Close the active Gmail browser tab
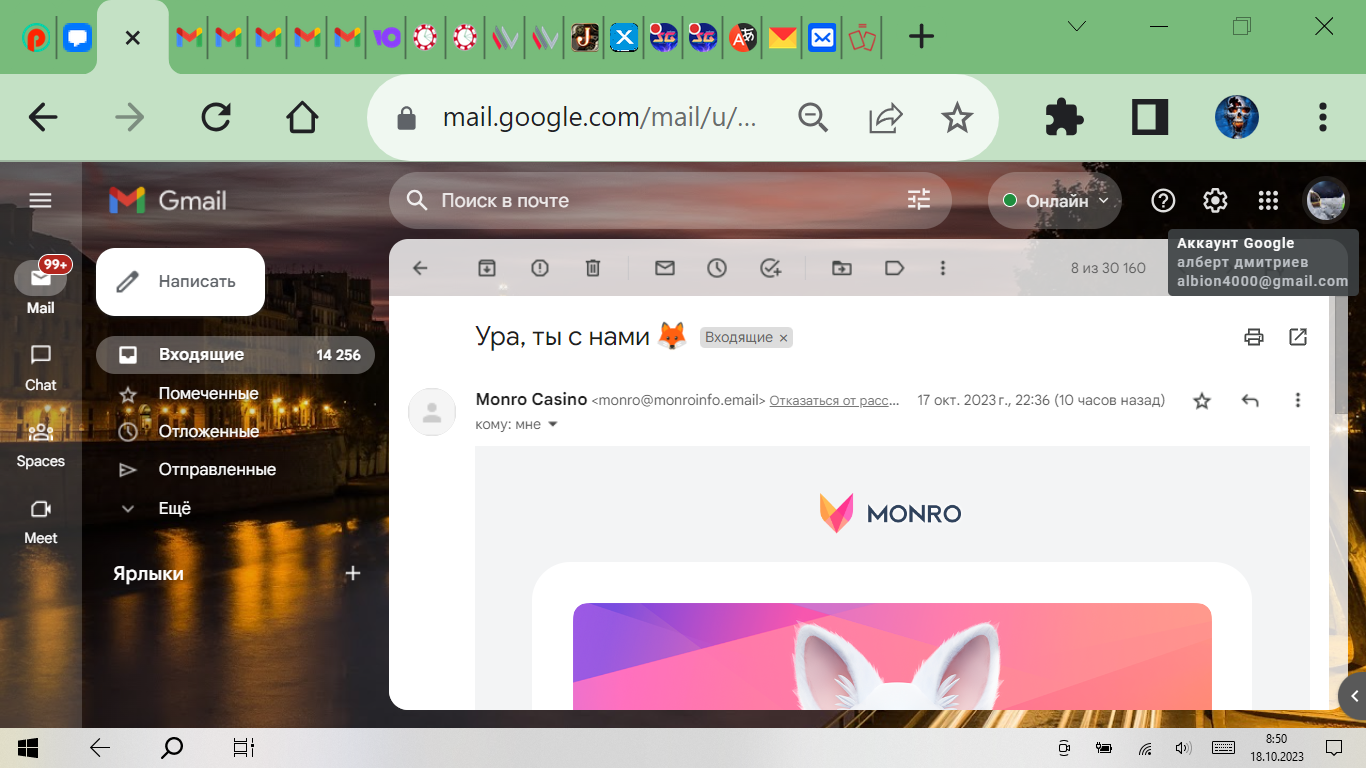The height and width of the screenshot is (768, 1366). click(x=133, y=38)
